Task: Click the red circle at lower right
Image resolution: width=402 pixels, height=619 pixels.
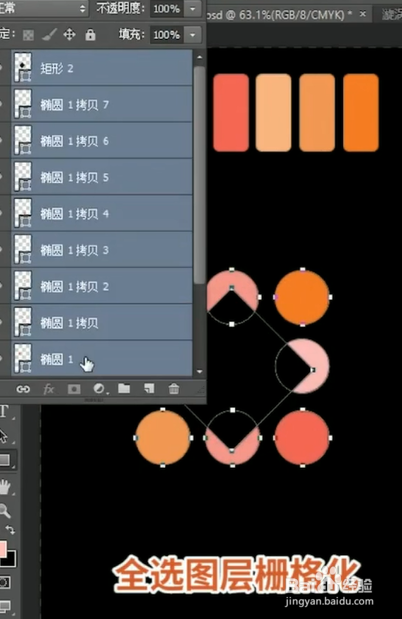Action: (302, 438)
